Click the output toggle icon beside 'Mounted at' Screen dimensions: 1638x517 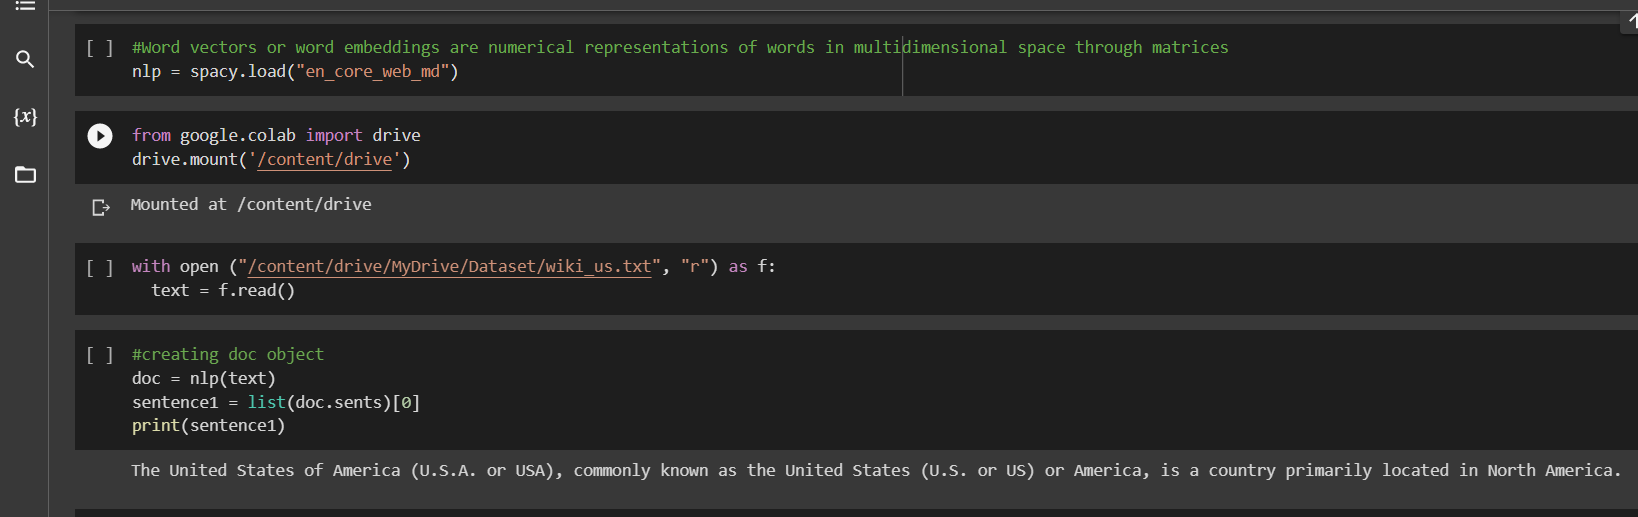[x=100, y=207]
